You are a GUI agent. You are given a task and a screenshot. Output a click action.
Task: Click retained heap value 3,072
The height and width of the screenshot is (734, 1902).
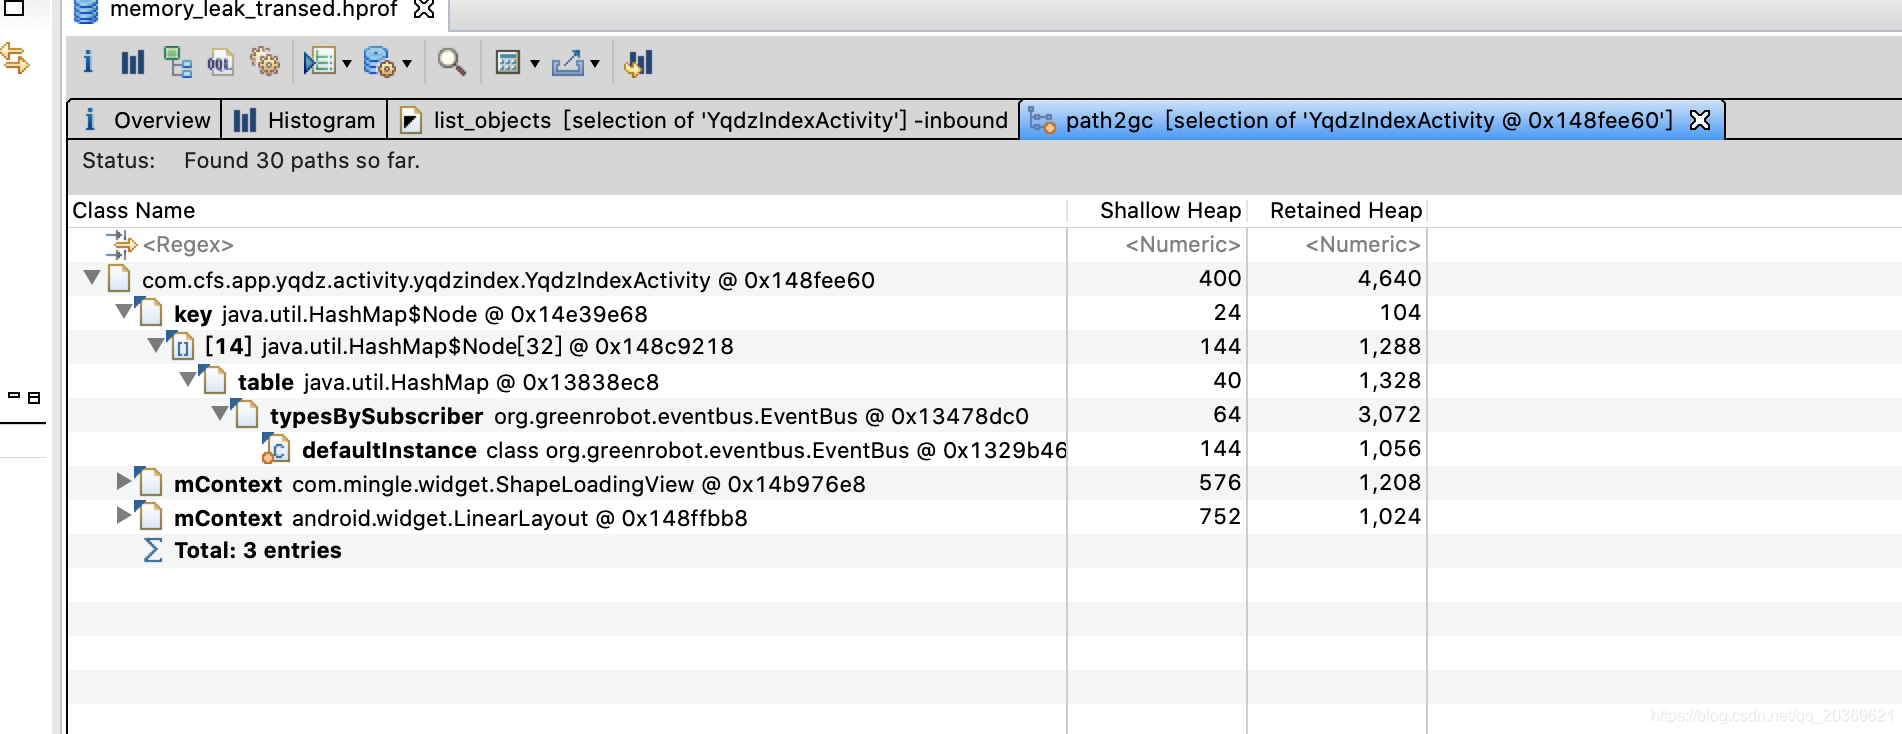tap(1389, 415)
